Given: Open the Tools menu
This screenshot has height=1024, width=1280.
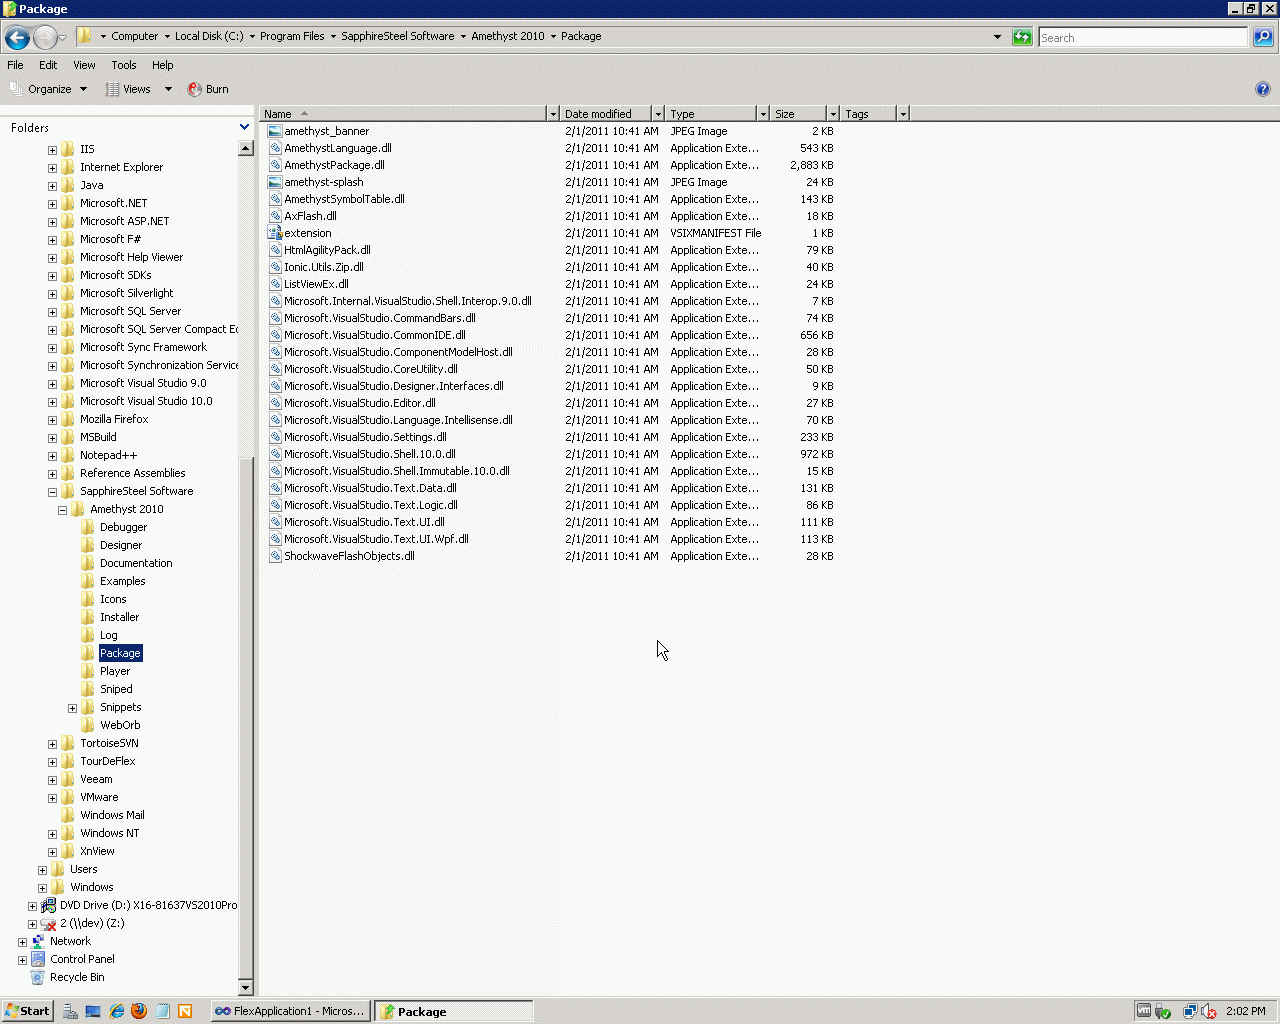Looking at the screenshot, I should (124, 65).
